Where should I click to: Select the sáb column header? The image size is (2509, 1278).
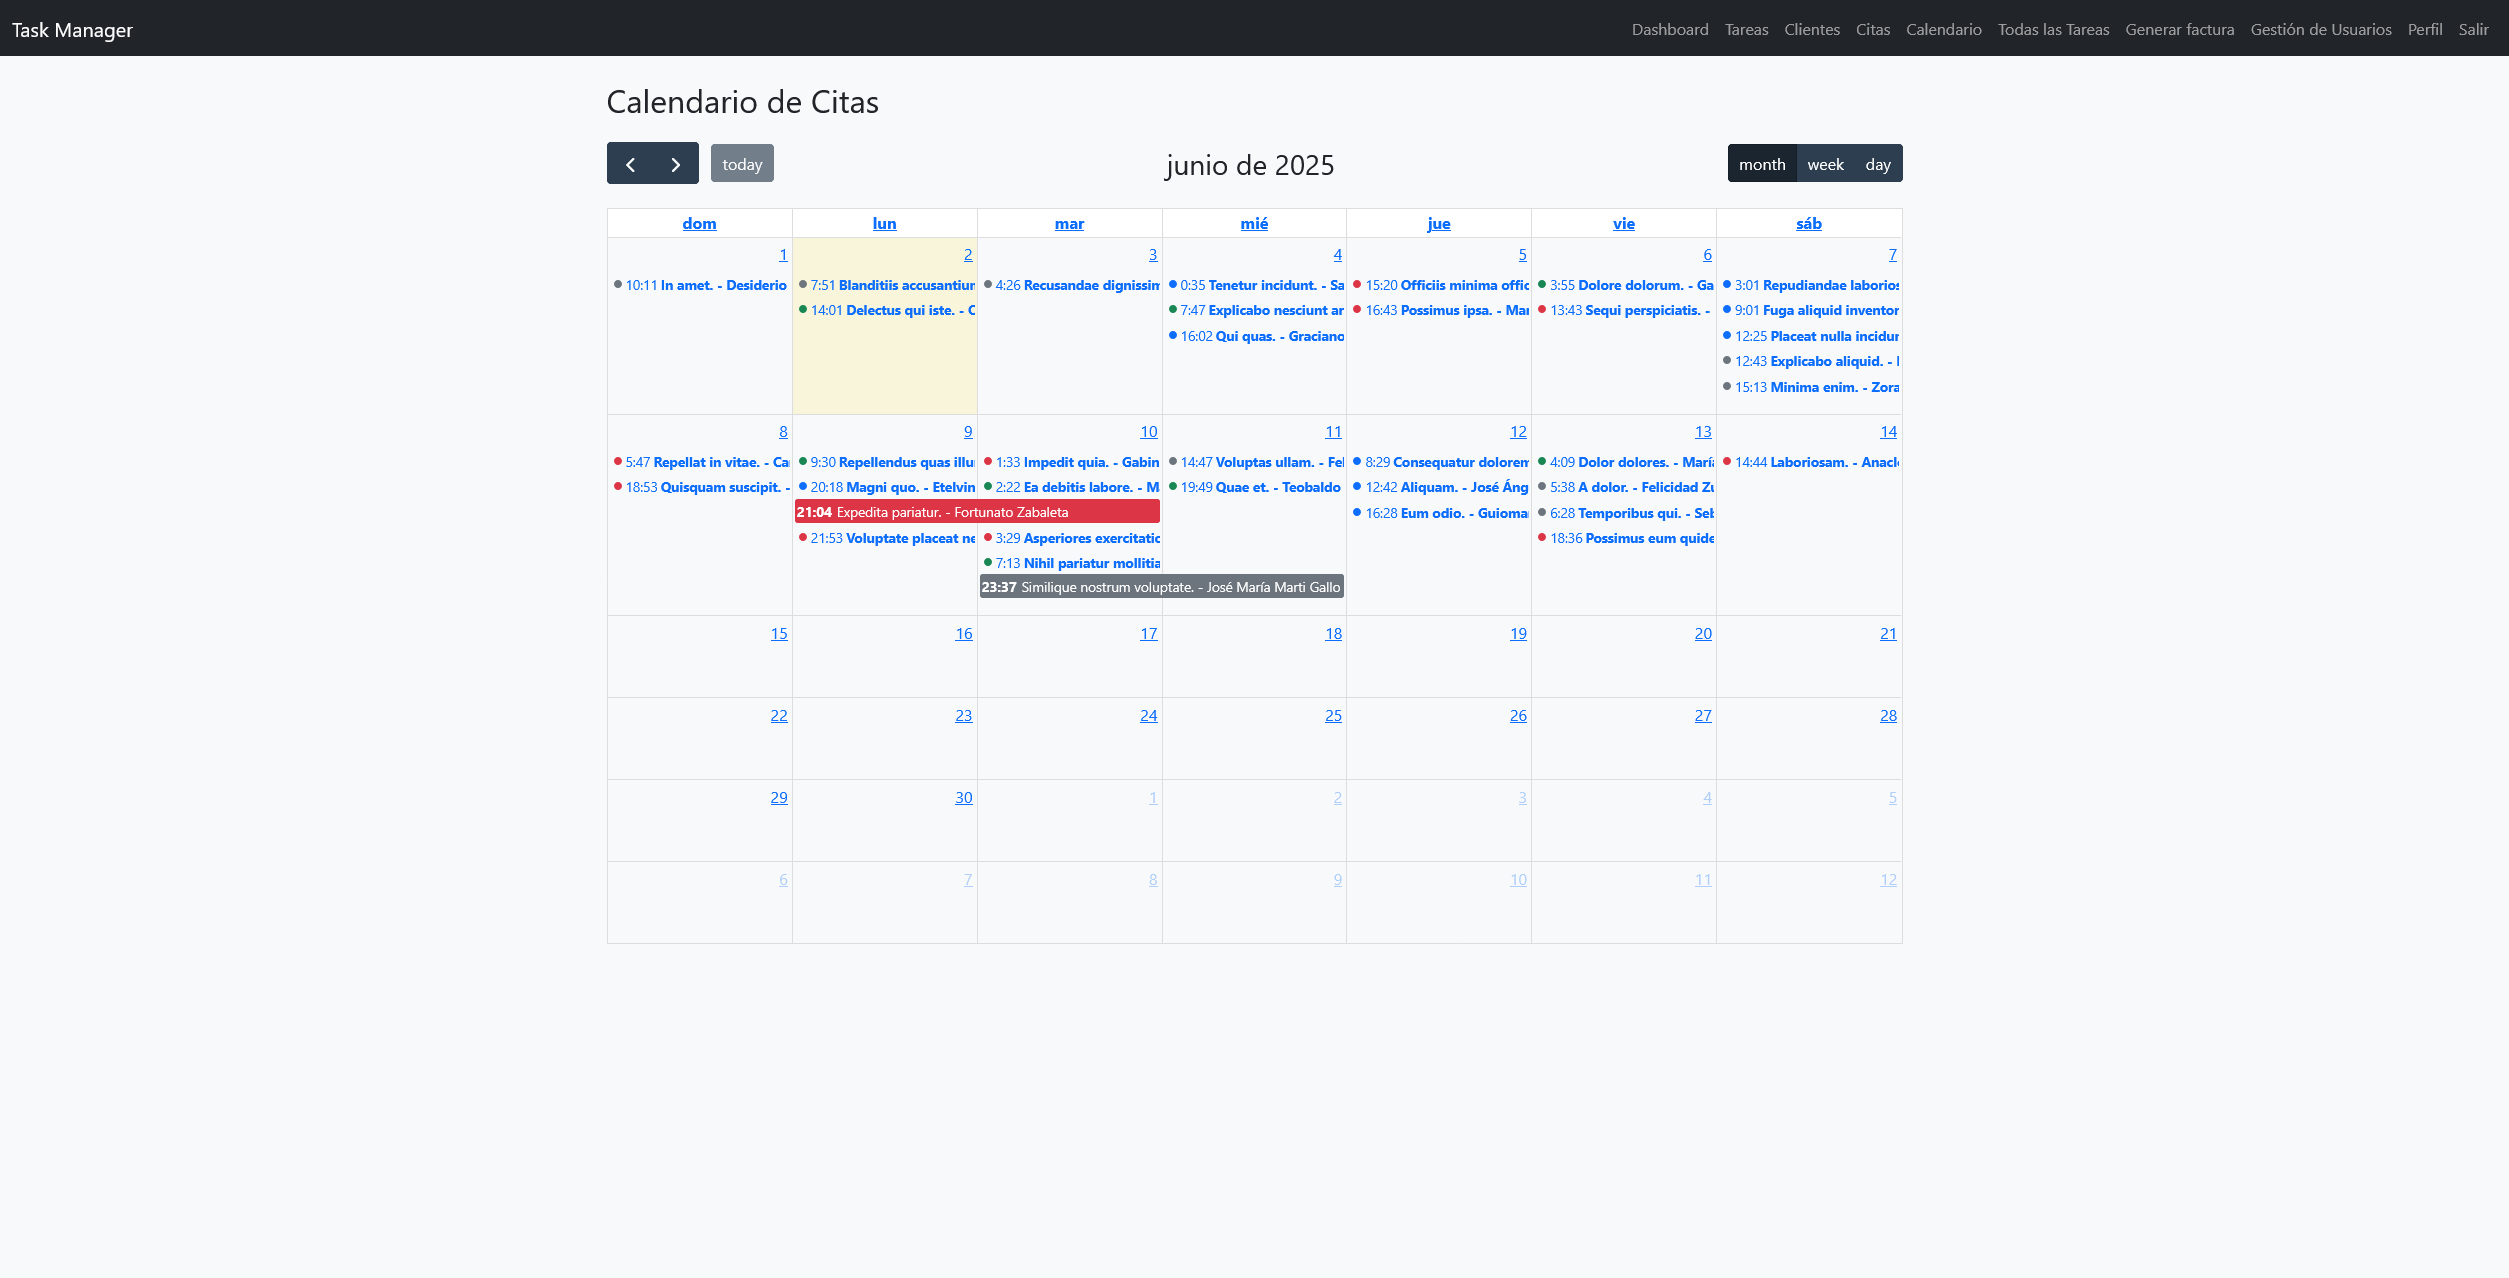tap(1809, 224)
